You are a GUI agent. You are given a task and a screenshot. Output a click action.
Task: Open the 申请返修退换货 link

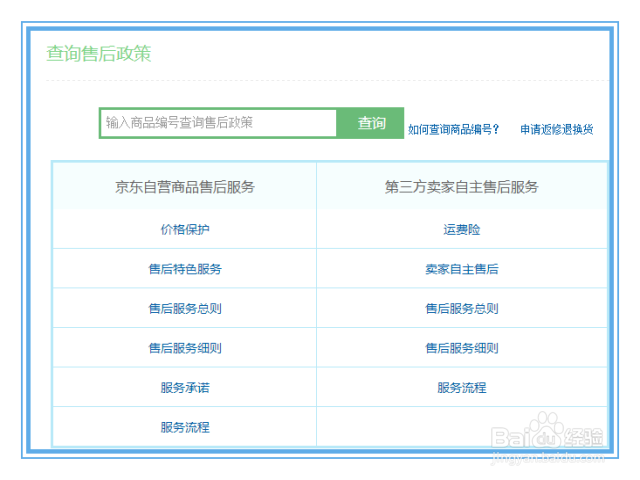pos(556,129)
